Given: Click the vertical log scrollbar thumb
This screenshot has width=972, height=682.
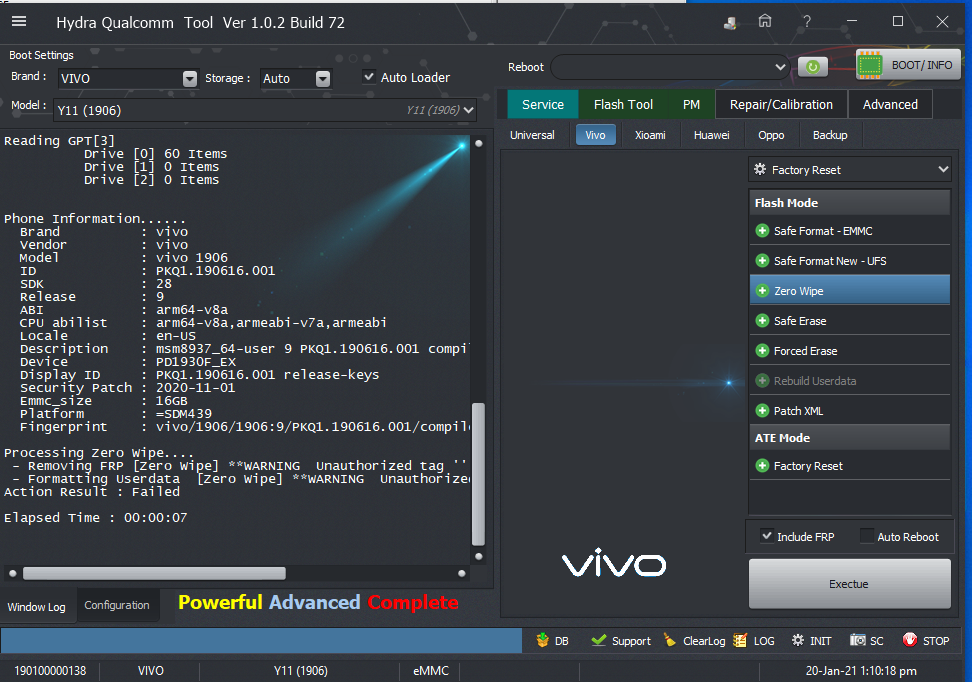Looking at the screenshot, I should coord(478,474).
